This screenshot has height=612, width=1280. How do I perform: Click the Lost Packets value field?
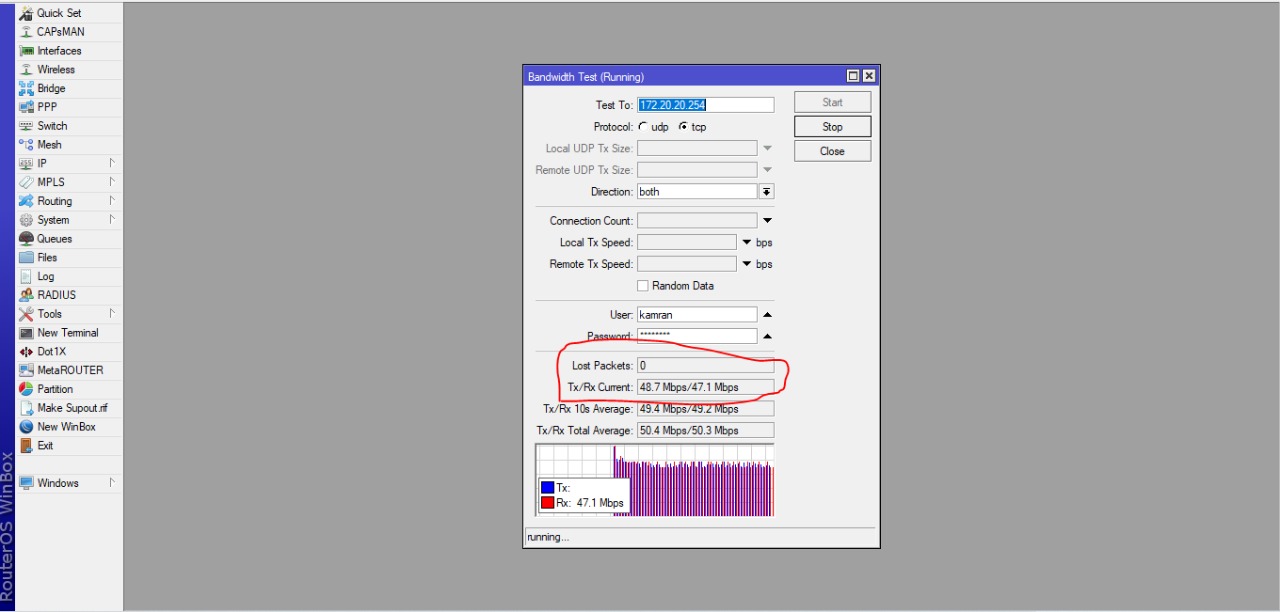tap(705, 366)
